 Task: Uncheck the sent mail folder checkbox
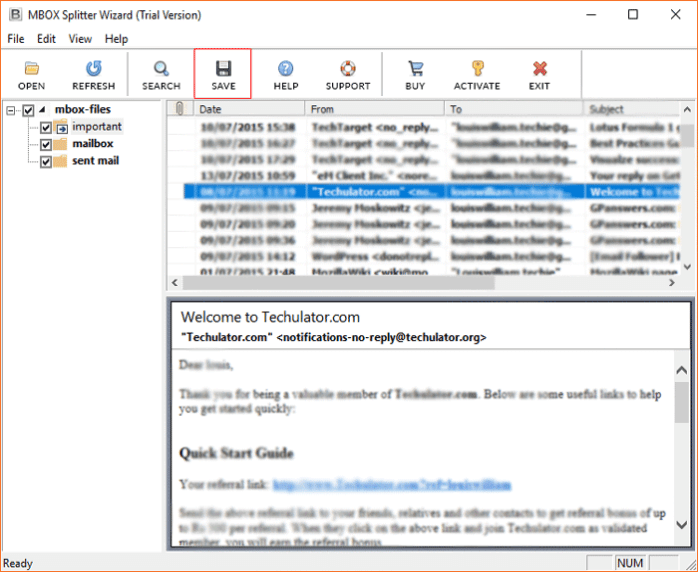(46, 162)
